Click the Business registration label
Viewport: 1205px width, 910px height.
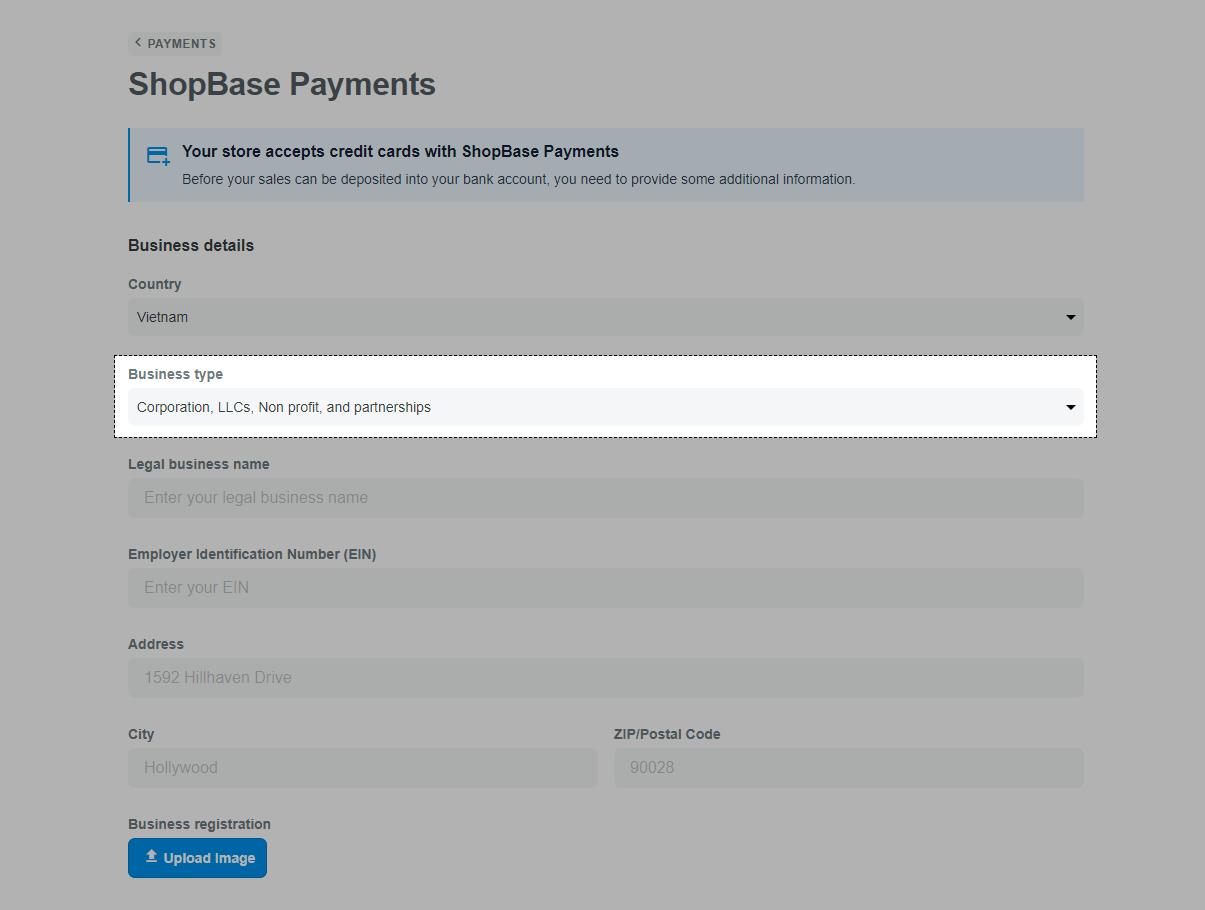tap(199, 824)
